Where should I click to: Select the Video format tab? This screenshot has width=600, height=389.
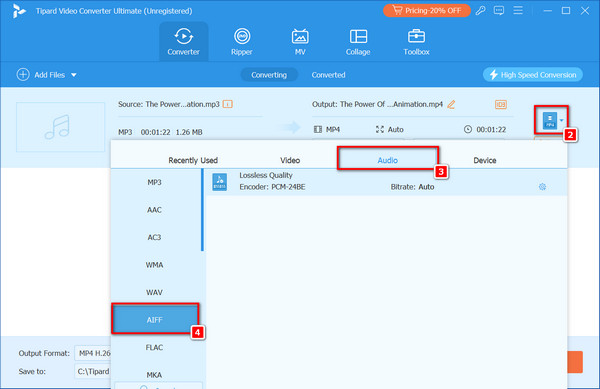(290, 160)
